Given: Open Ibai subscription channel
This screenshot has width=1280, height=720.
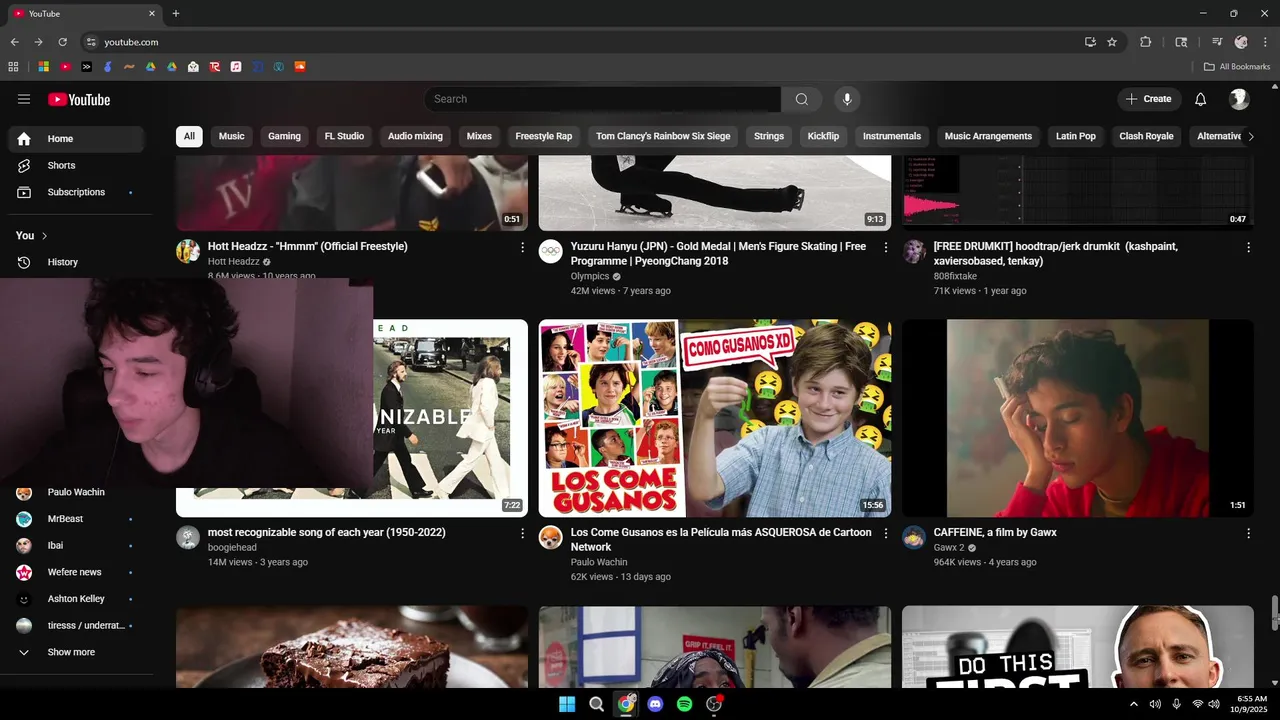Looking at the screenshot, I should [77, 545].
